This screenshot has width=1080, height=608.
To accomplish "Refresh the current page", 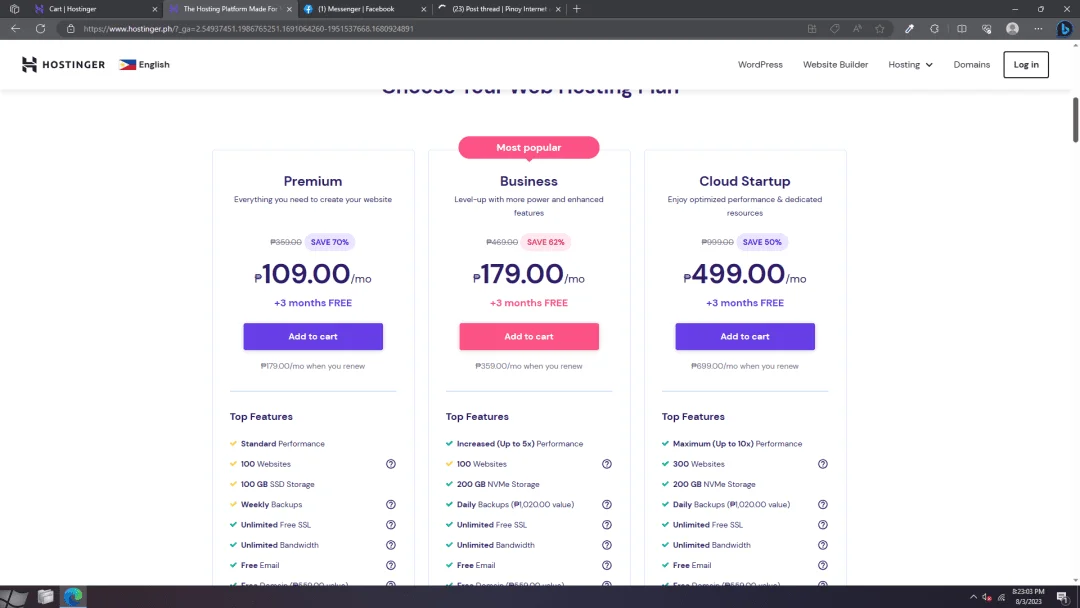I will [x=41, y=29].
